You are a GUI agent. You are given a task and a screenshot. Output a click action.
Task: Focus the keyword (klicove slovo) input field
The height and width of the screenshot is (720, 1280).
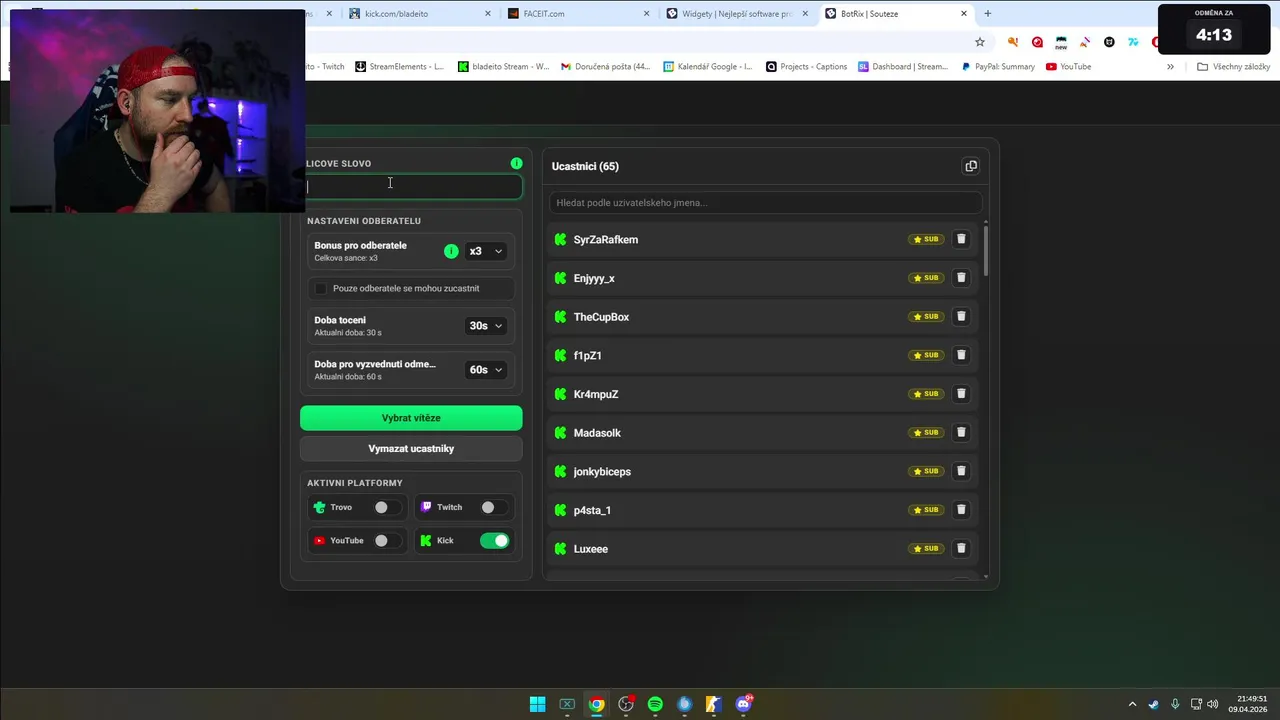click(411, 186)
